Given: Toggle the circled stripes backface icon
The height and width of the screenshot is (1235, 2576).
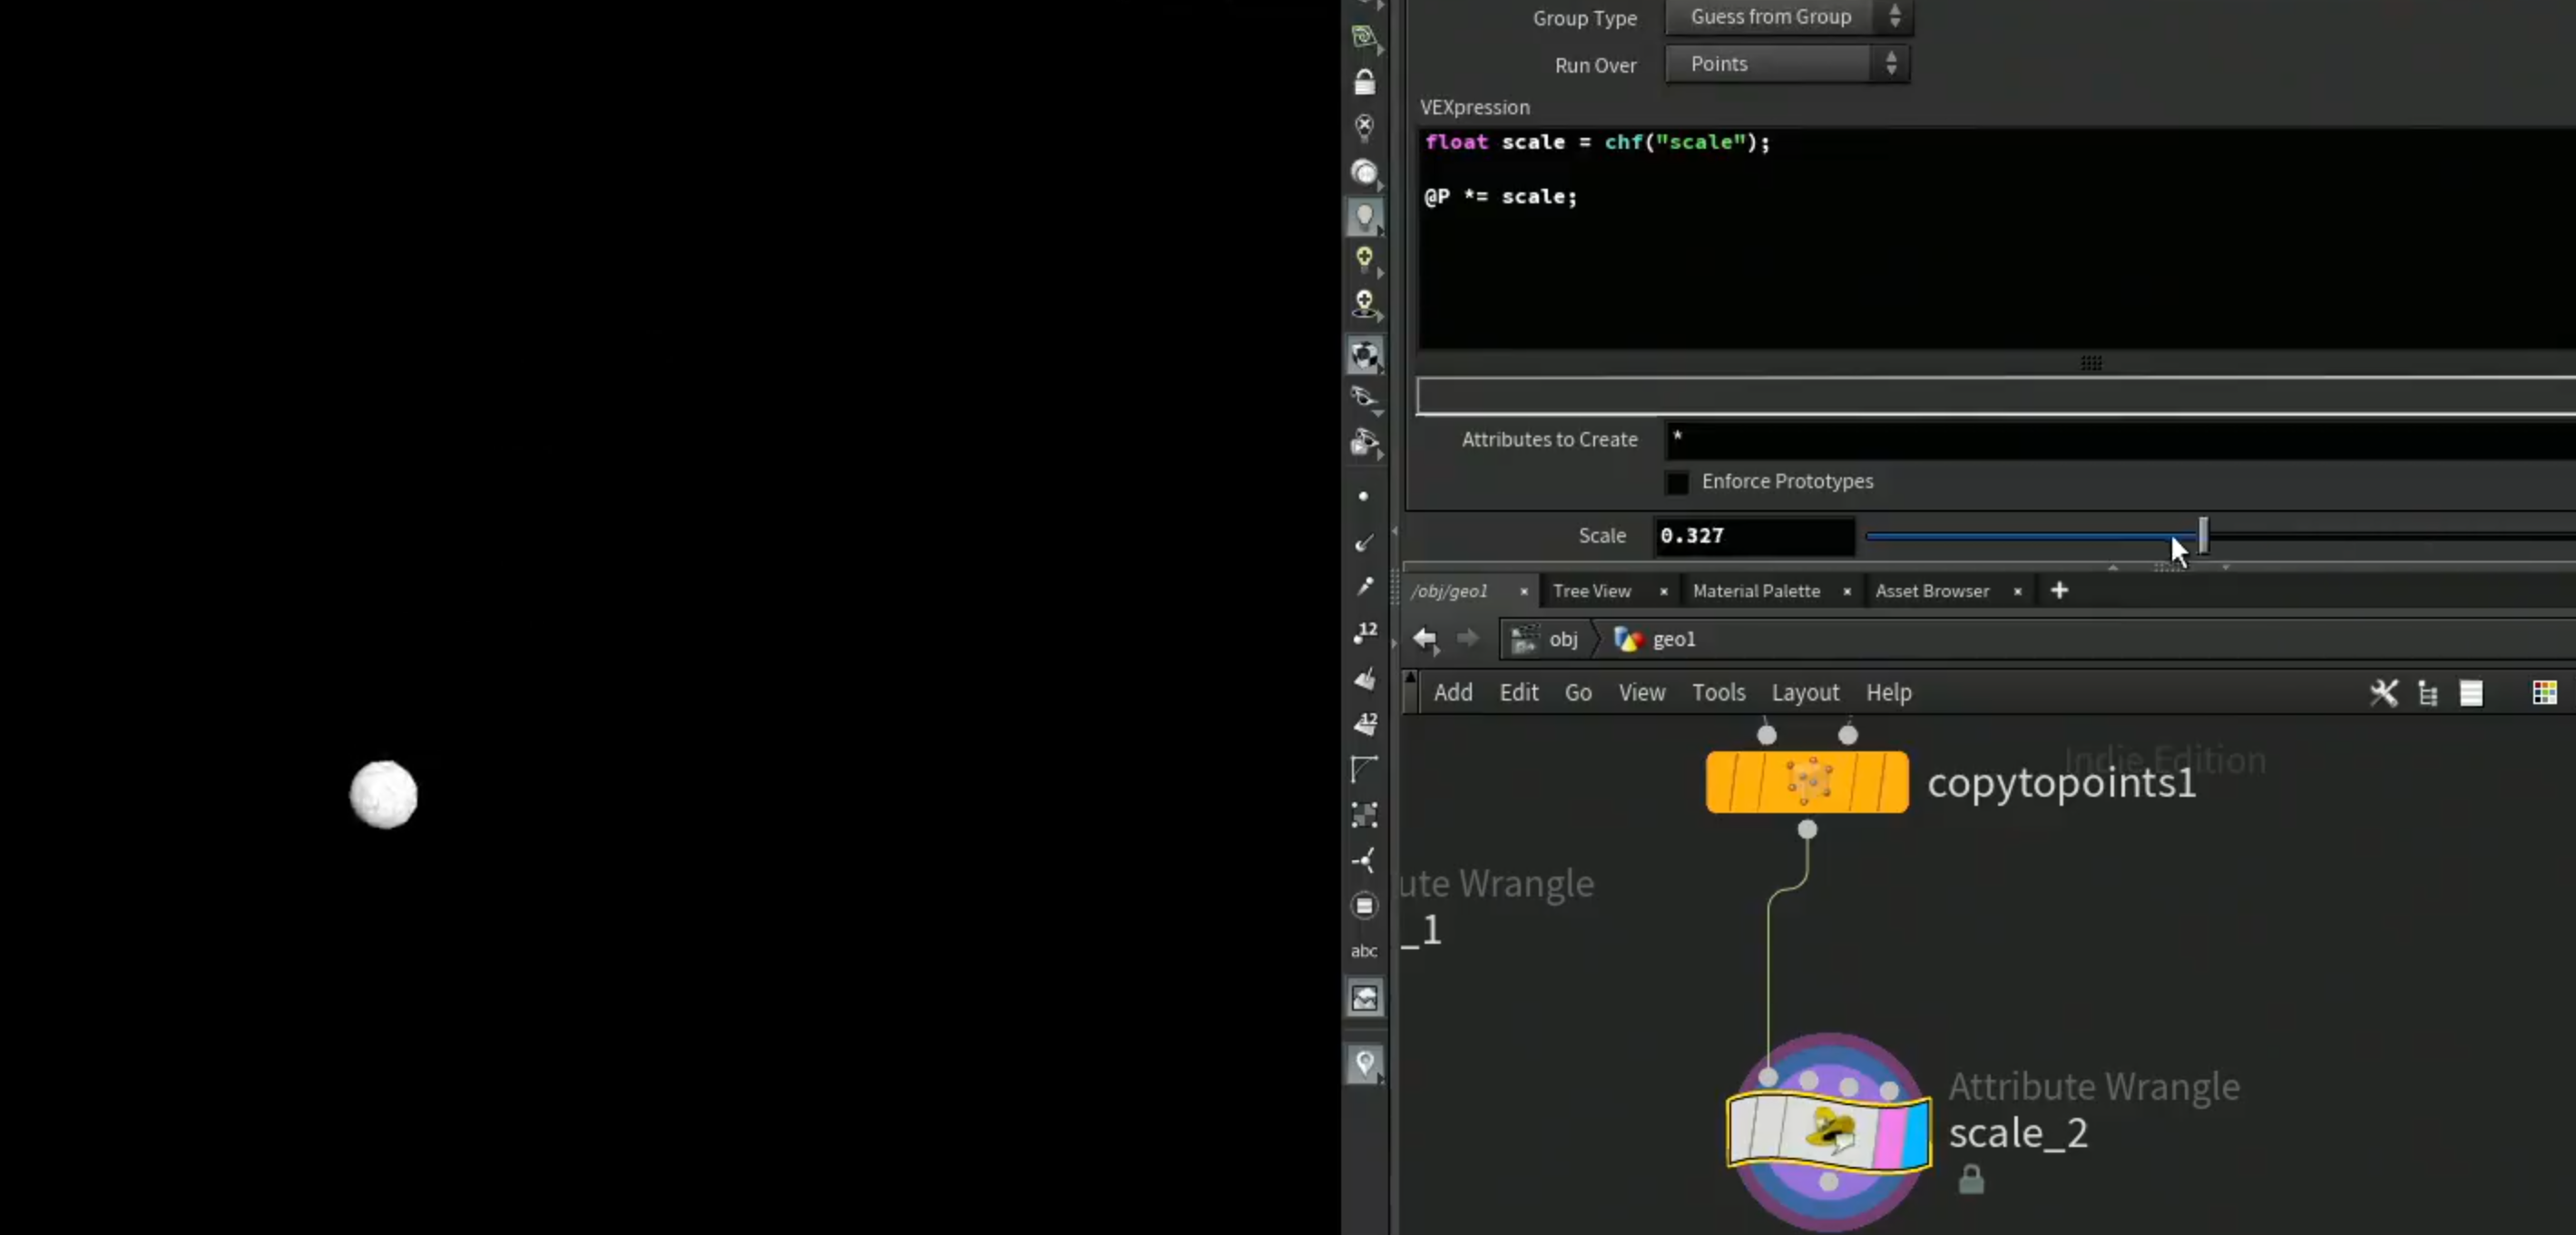Looking at the screenshot, I should 1364,906.
